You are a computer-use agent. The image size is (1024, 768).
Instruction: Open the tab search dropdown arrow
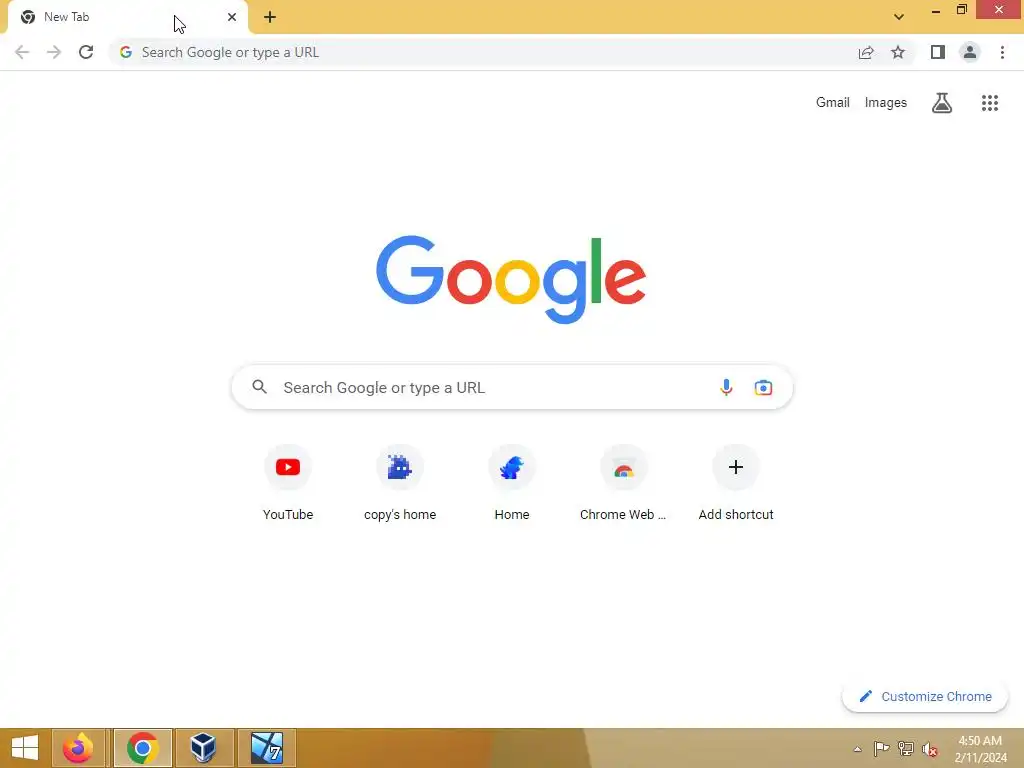pyautogui.click(x=899, y=17)
